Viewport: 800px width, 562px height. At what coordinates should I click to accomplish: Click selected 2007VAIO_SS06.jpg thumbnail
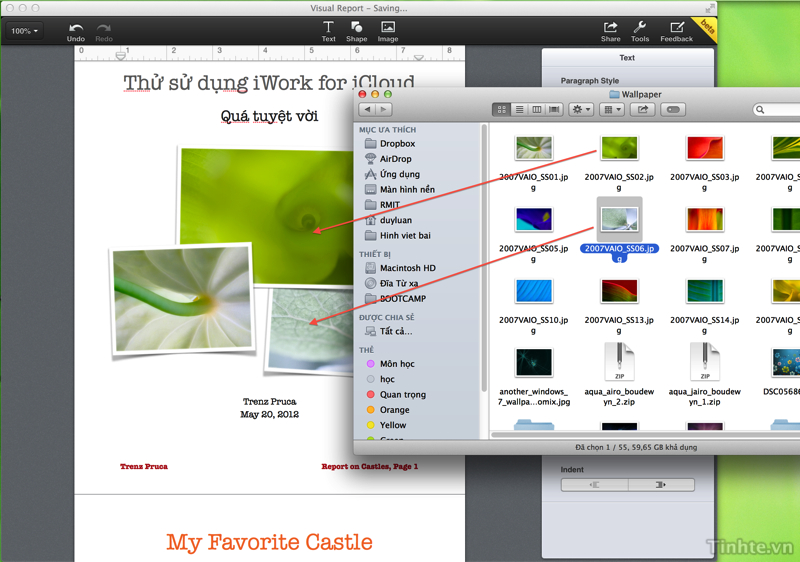(619, 220)
